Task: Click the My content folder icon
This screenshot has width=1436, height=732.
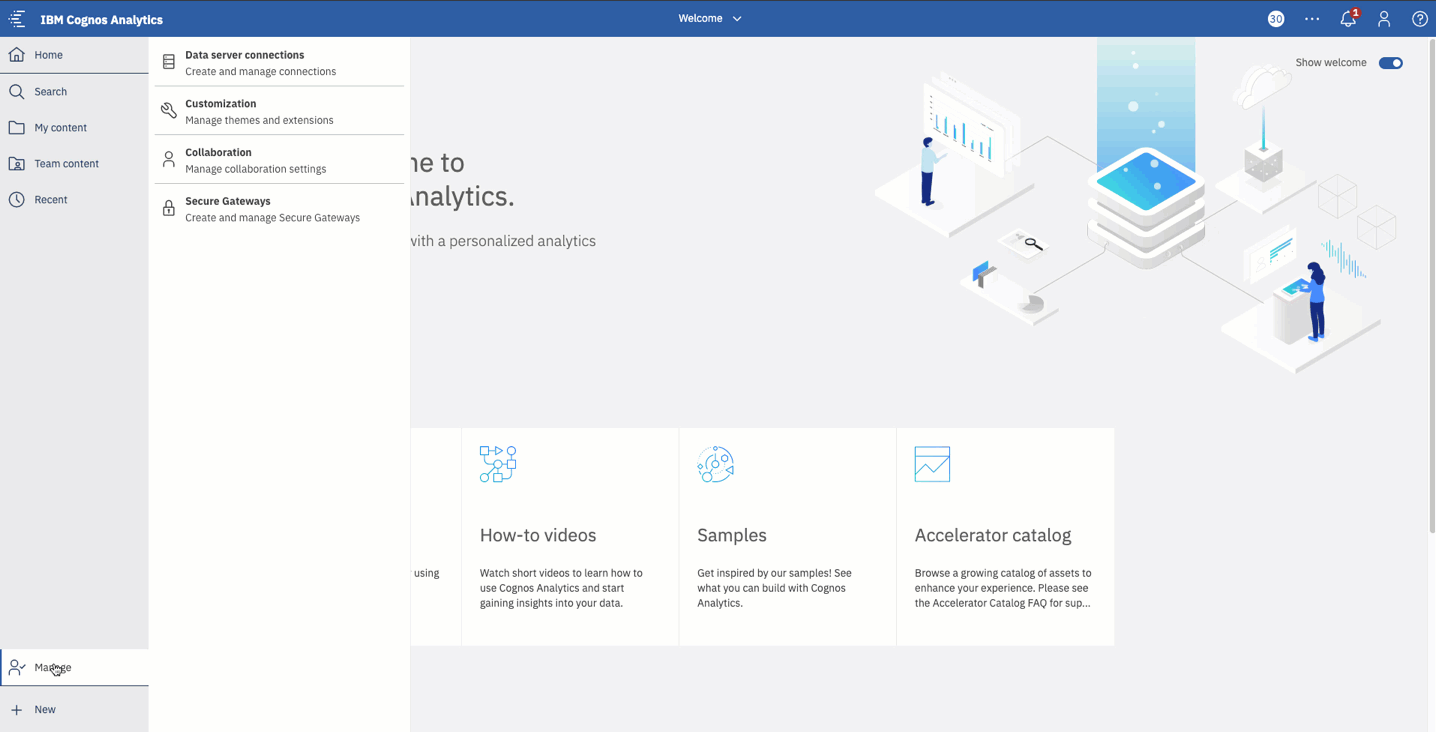Action: pos(17,127)
